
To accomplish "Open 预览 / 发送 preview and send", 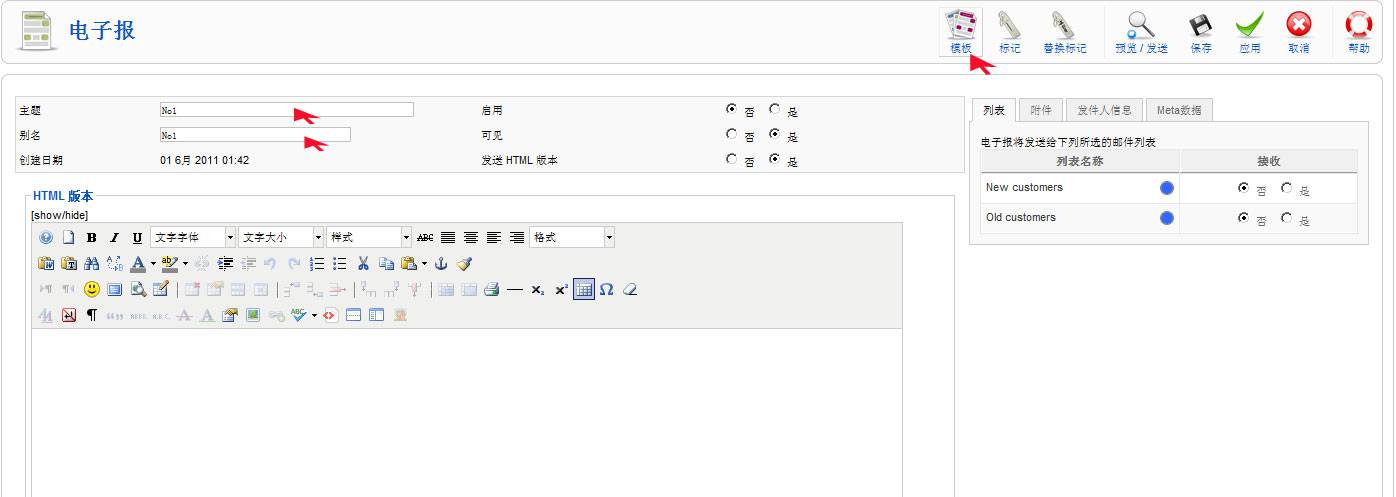I will point(1141,32).
